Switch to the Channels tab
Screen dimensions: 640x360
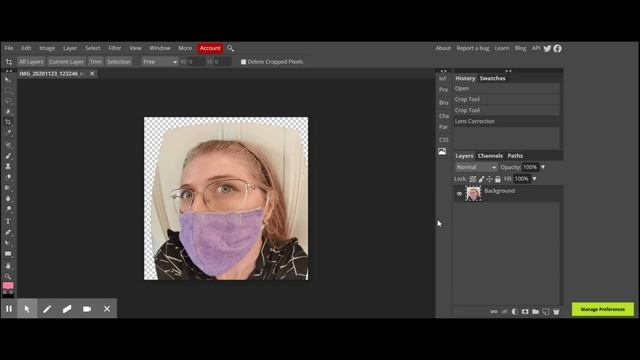[x=490, y=156]
